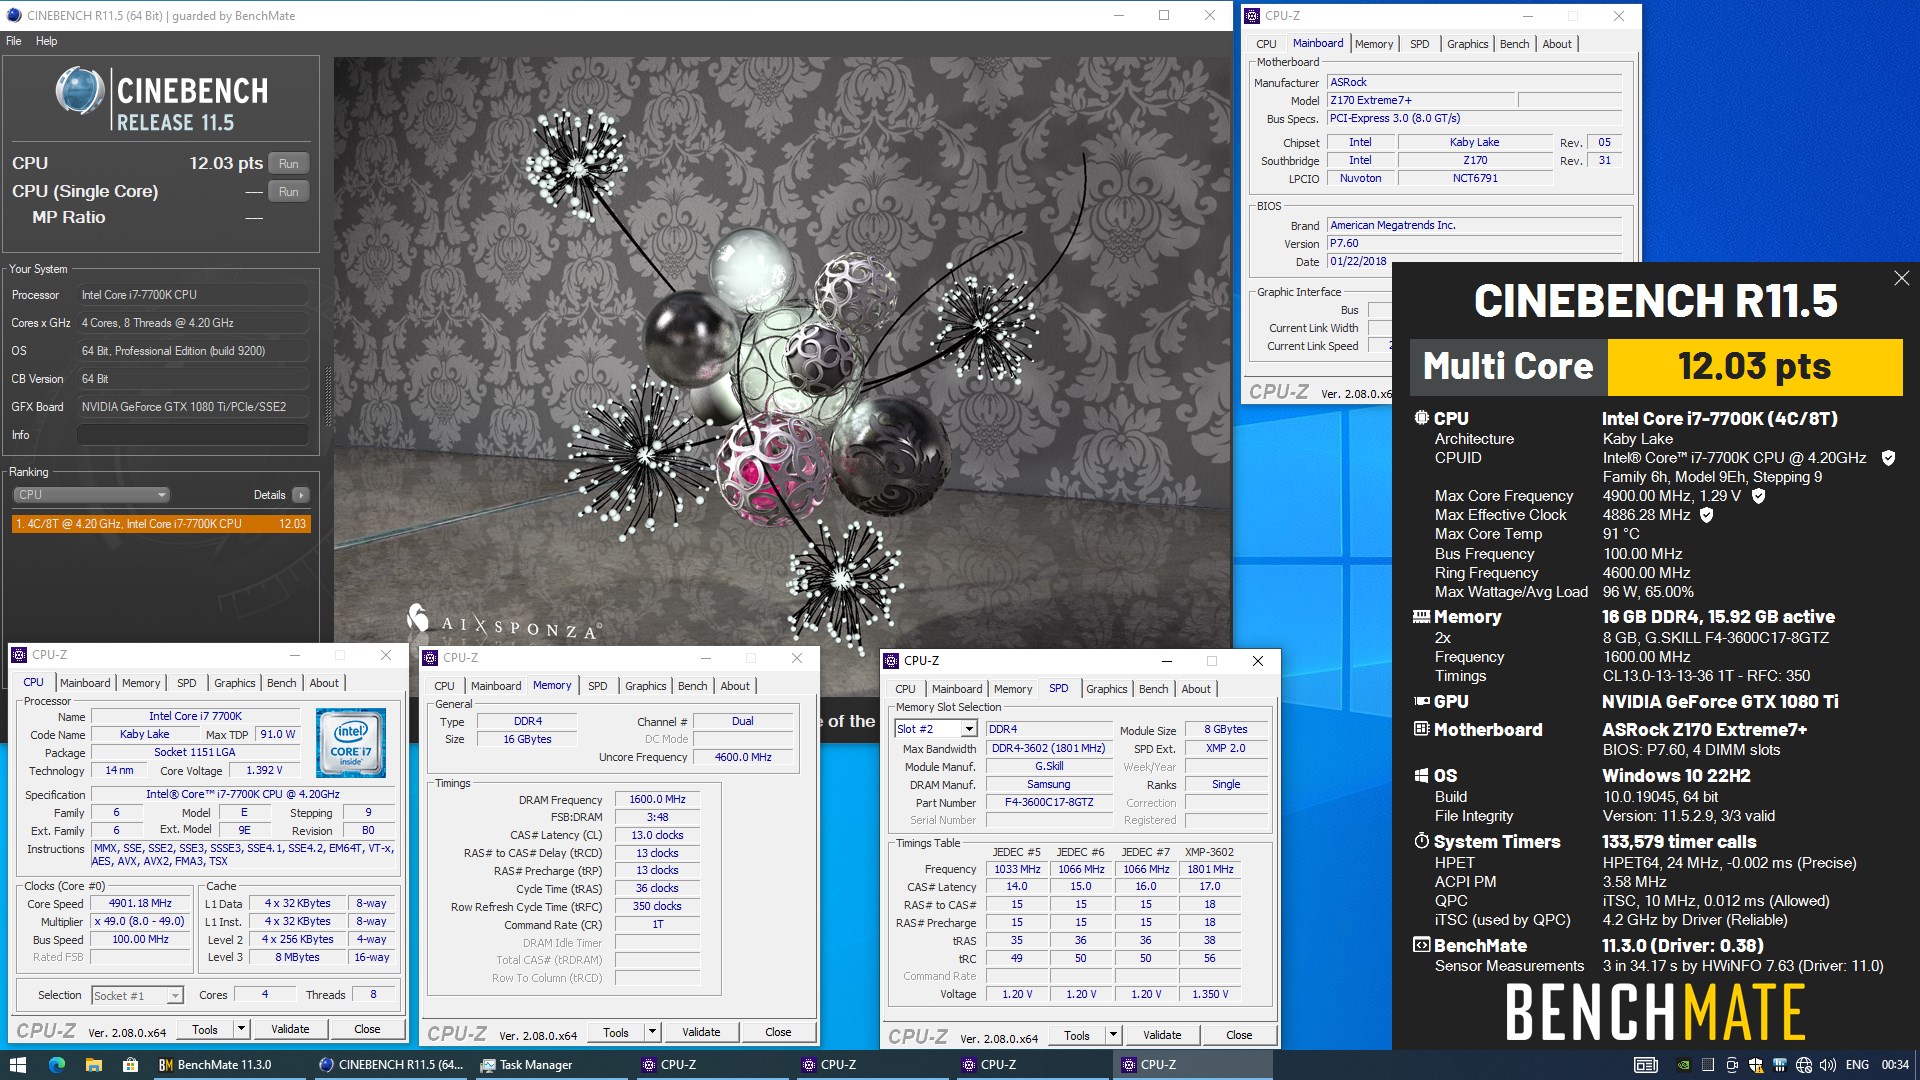The height and width of the screenshot is (1080, 1920).
Task: Click Validate in CPU-Z Memory window
Action: (x=701, y=1032)
